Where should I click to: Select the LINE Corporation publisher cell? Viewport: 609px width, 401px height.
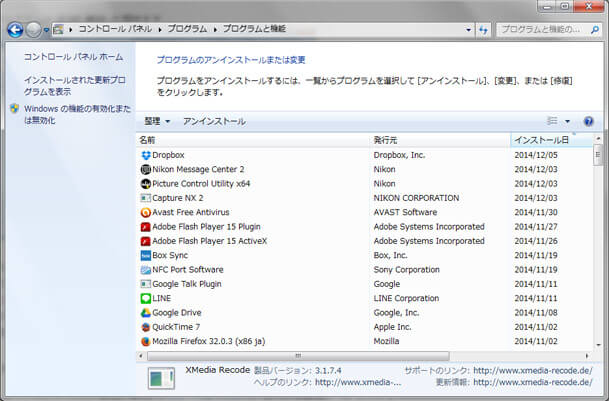point(406,298)
